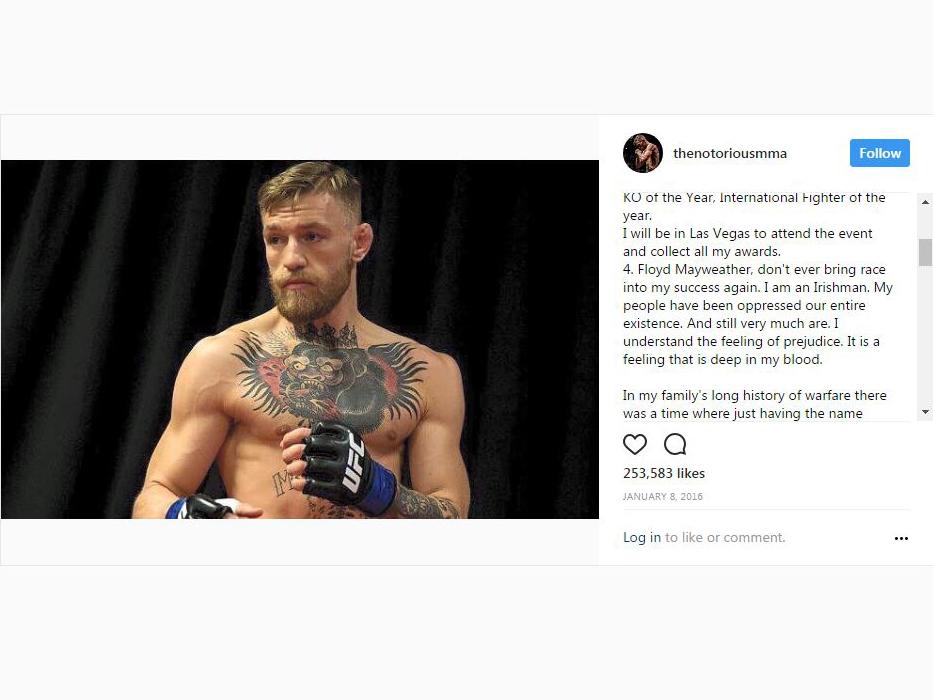
Task: Open the thenotoriousmma username link
Action: coord(730,154)
